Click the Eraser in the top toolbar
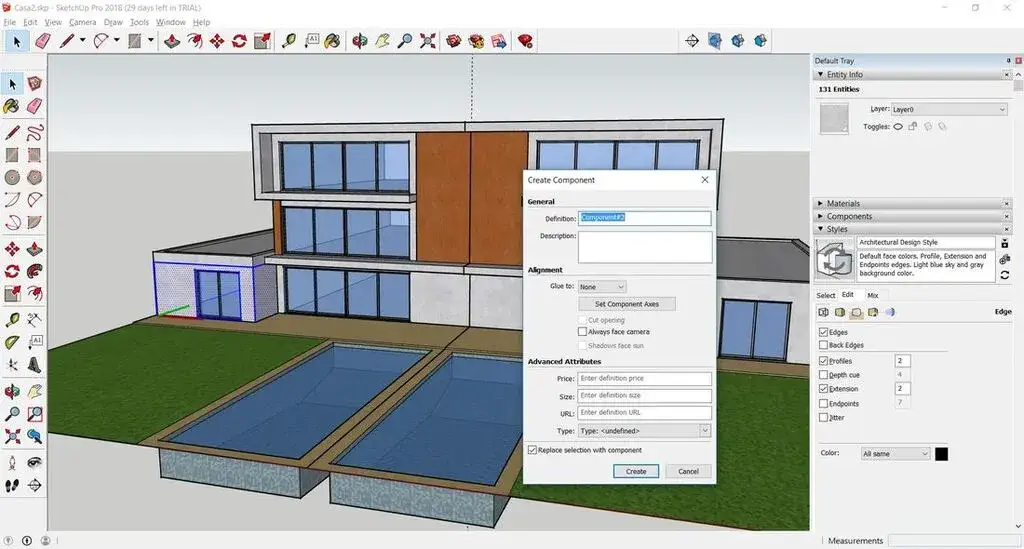 [x=42, y=41]
